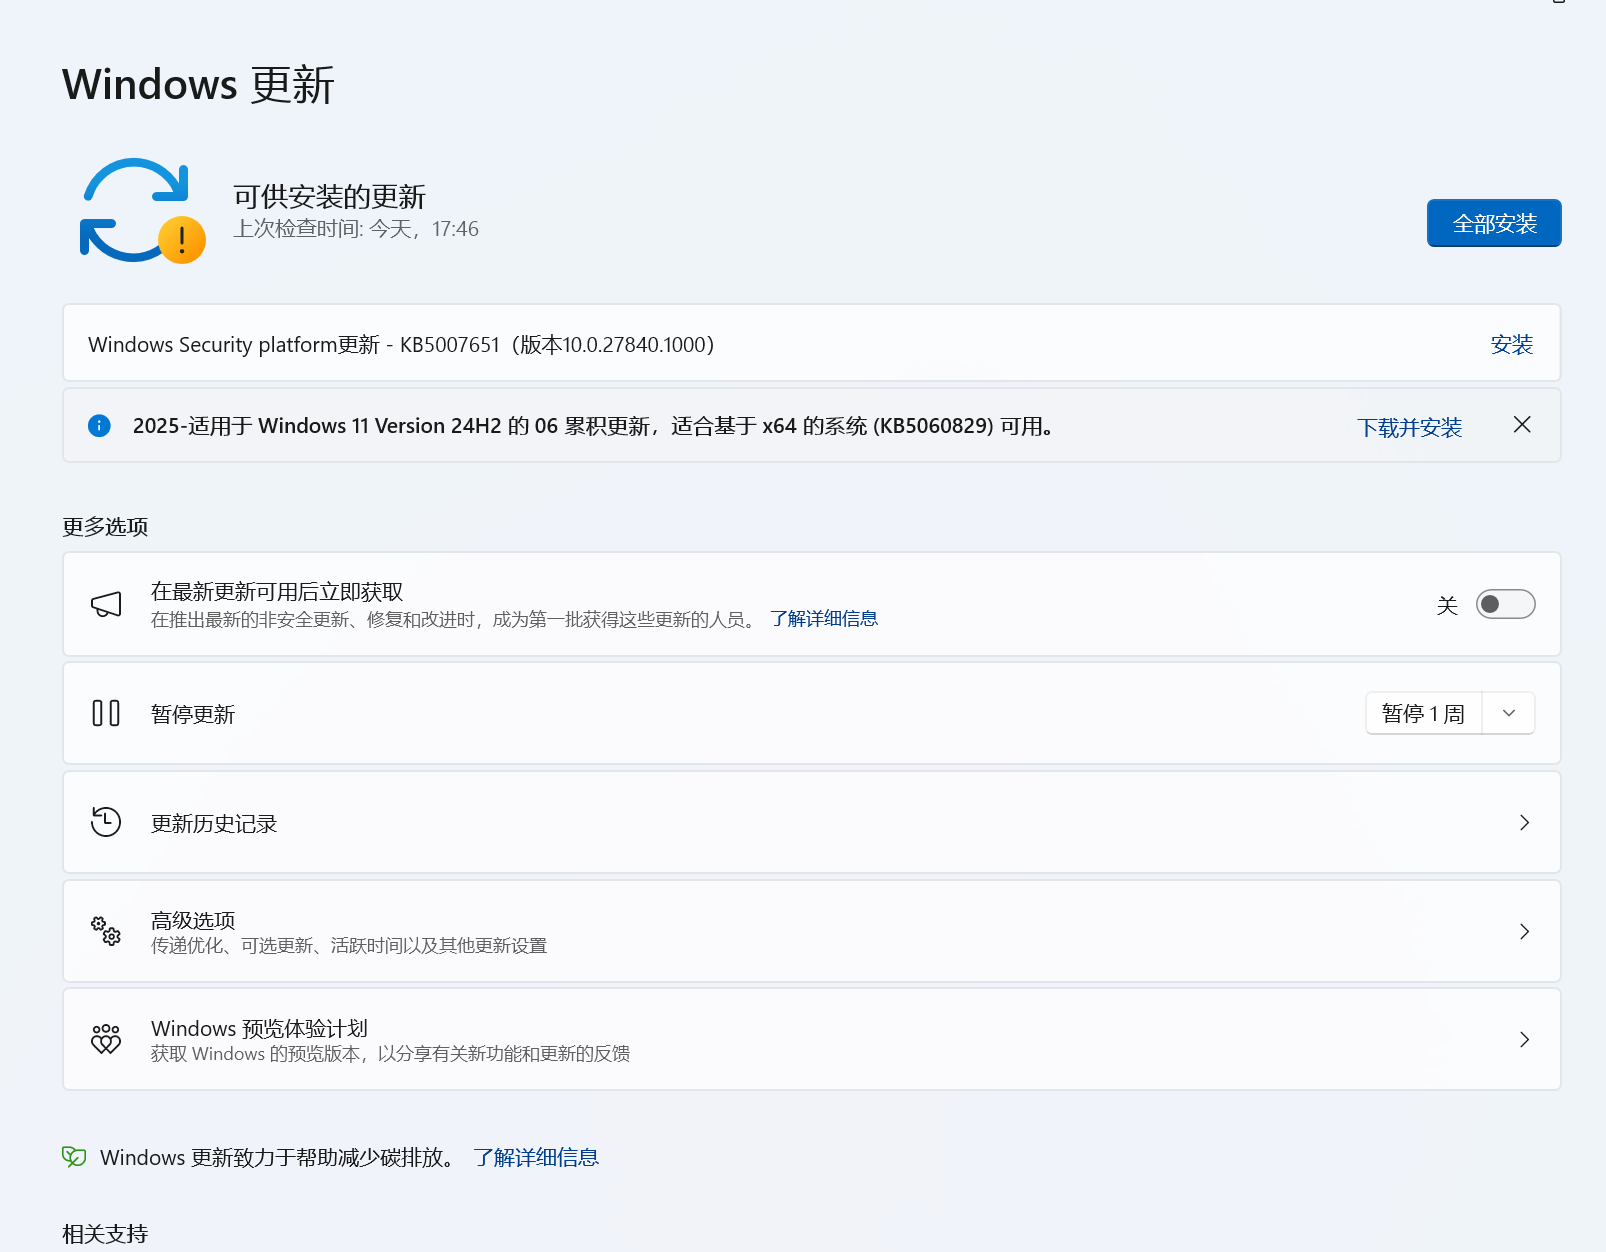This screenshot has width=1606, height=1252.
Task: Open 了解详细信息 link about latest updates
Action: click(x=823, y=619)
